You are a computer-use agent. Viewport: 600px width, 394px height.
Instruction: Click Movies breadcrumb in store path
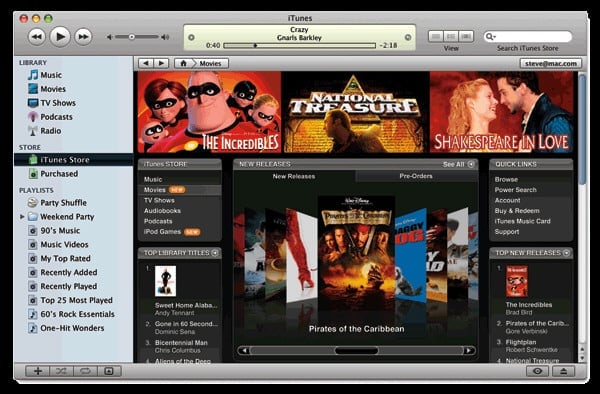[210, 63]
